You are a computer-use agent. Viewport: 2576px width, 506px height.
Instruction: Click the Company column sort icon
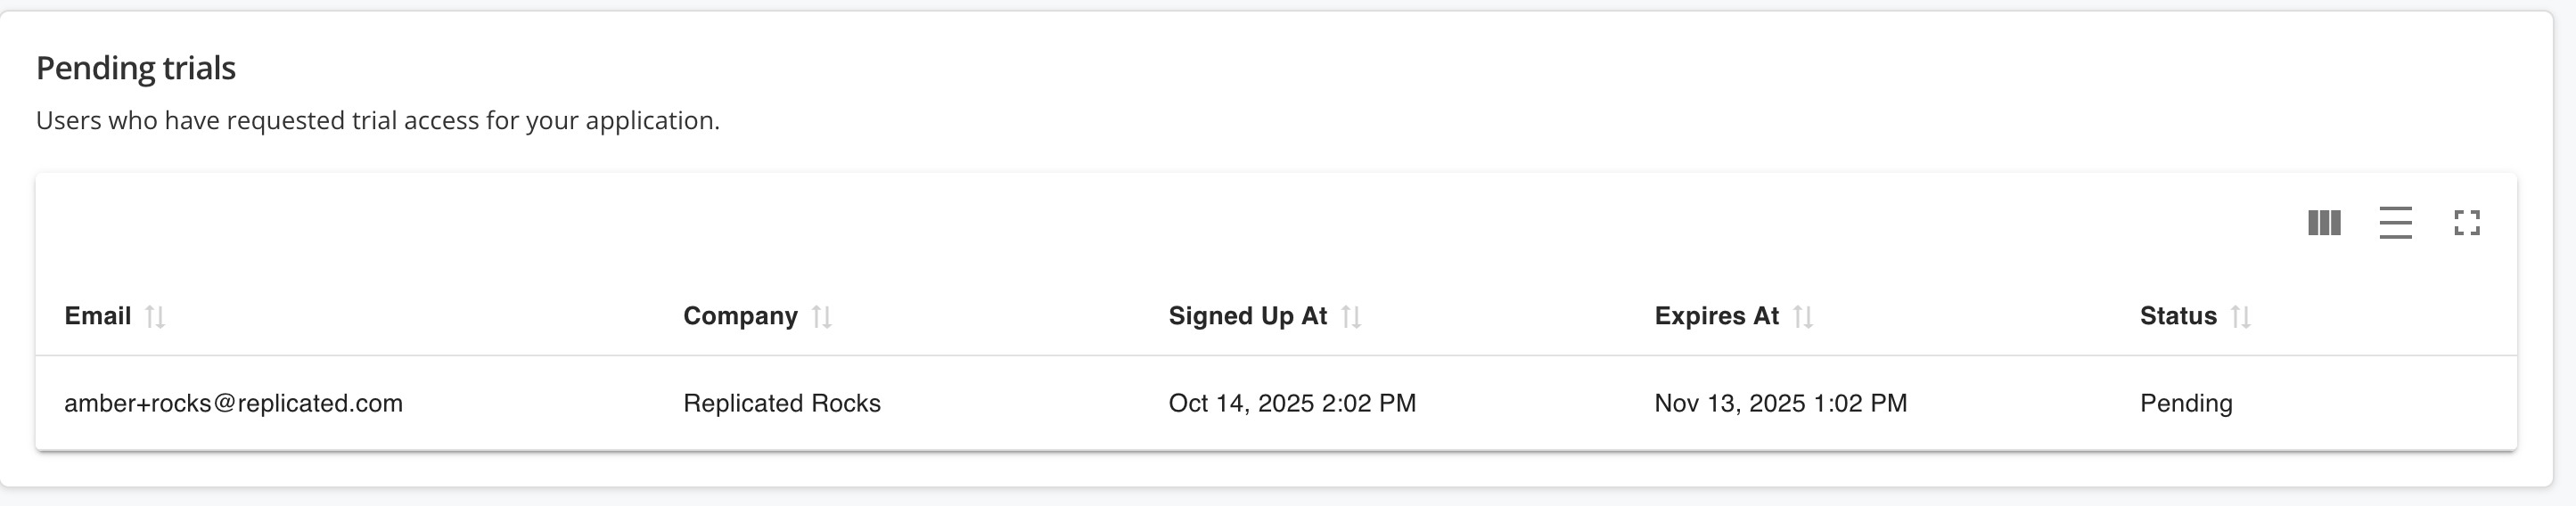coord(822,317)
